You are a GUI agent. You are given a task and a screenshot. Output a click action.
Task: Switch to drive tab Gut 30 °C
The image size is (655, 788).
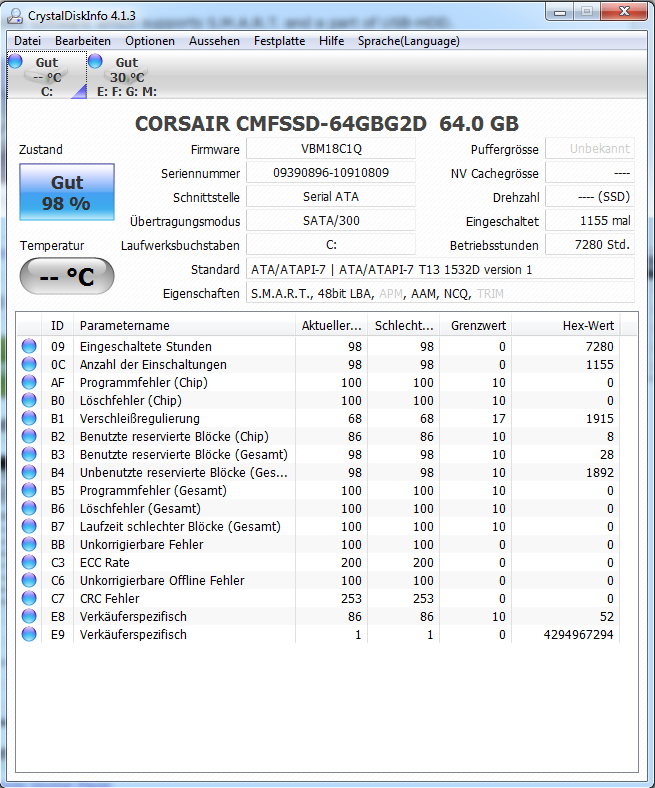126,76
